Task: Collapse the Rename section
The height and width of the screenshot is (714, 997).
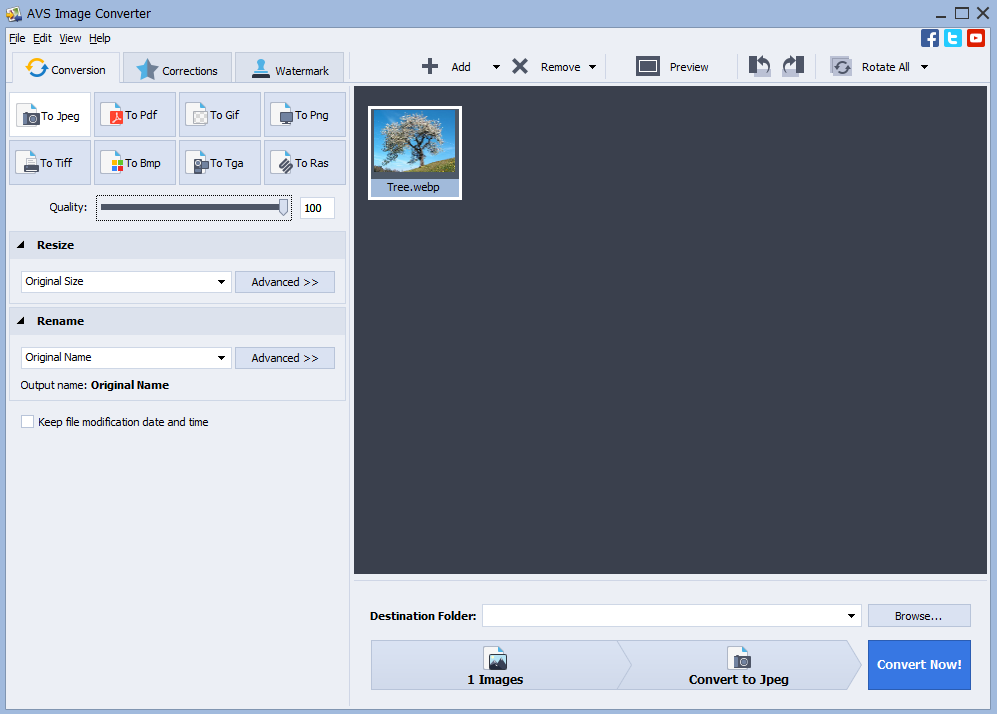Action: (21, 321)
